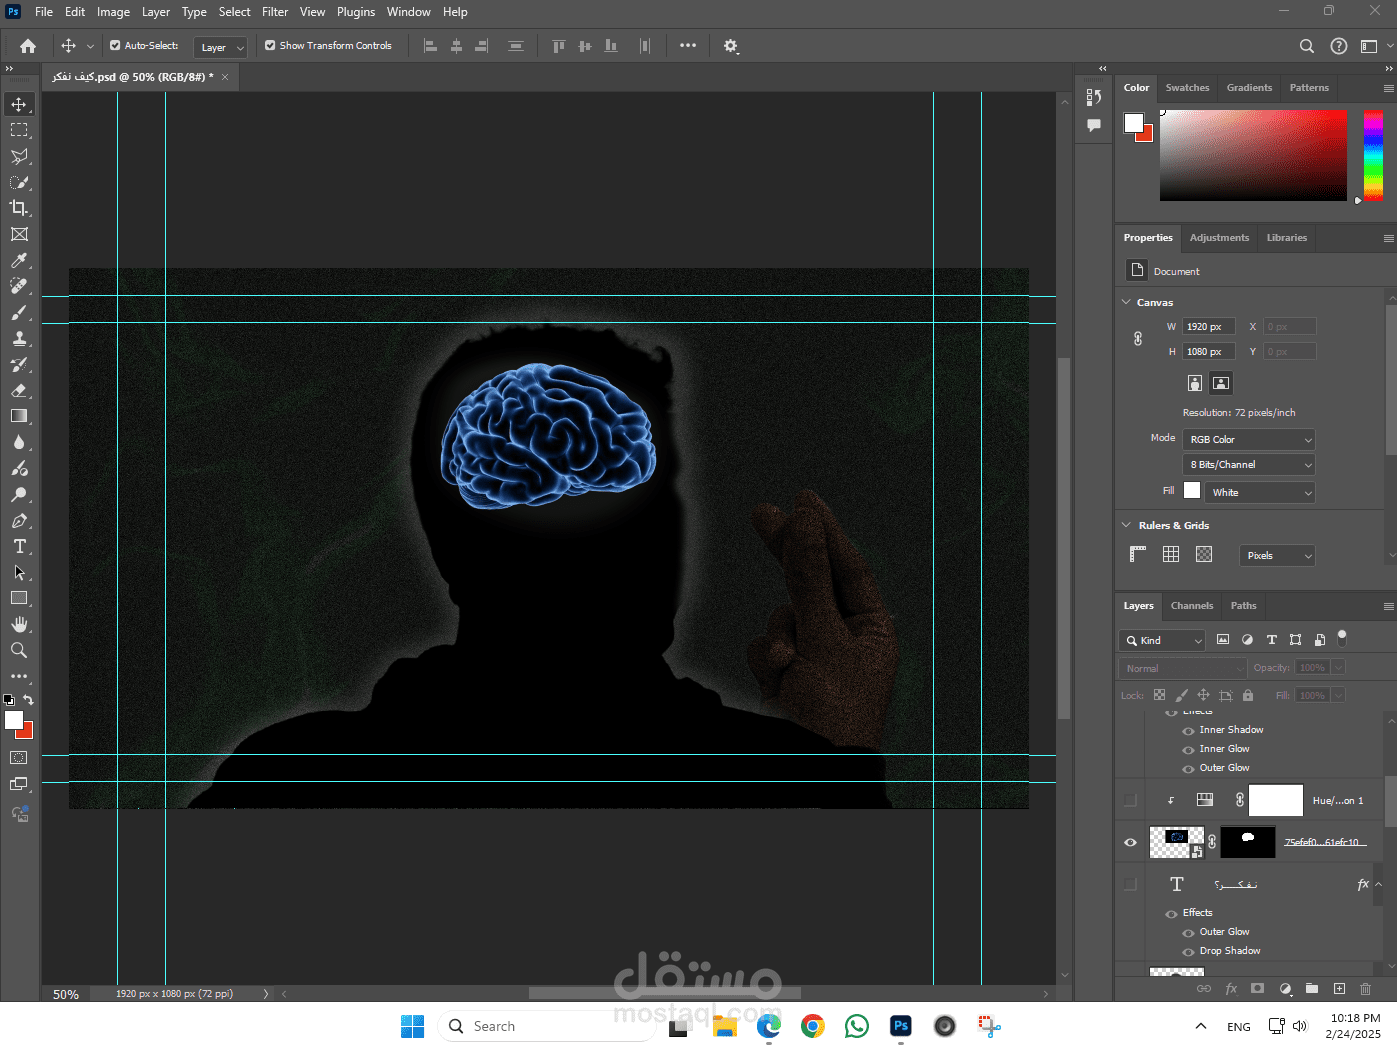1397x1049 pixels.
Task: Switch to the Channels tab
Action: [1192, 606]
